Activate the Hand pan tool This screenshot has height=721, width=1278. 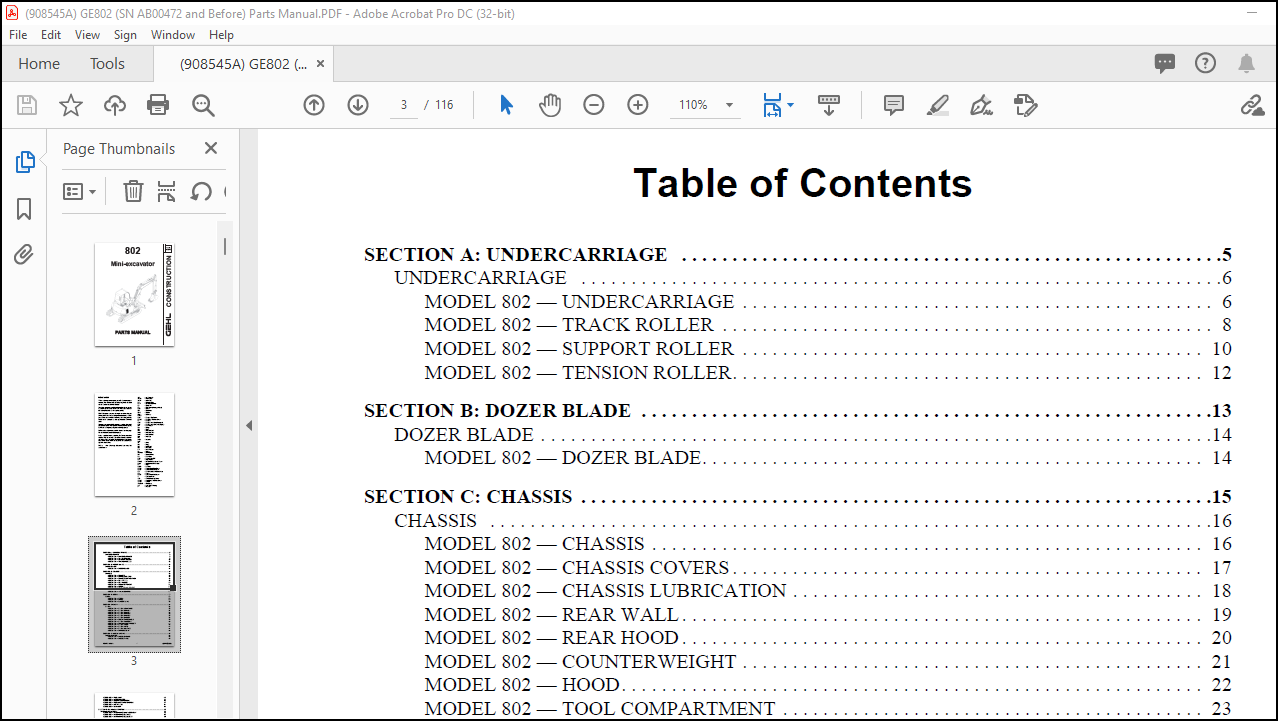[x=550, y=105]
